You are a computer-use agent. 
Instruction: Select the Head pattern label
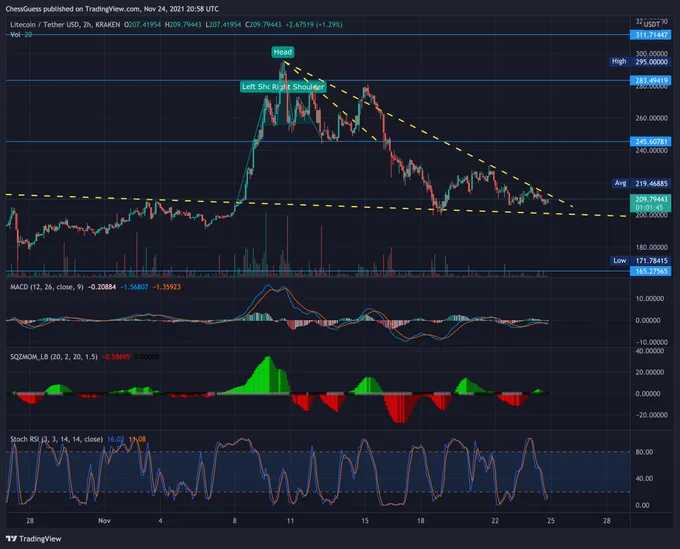(283, 52)
